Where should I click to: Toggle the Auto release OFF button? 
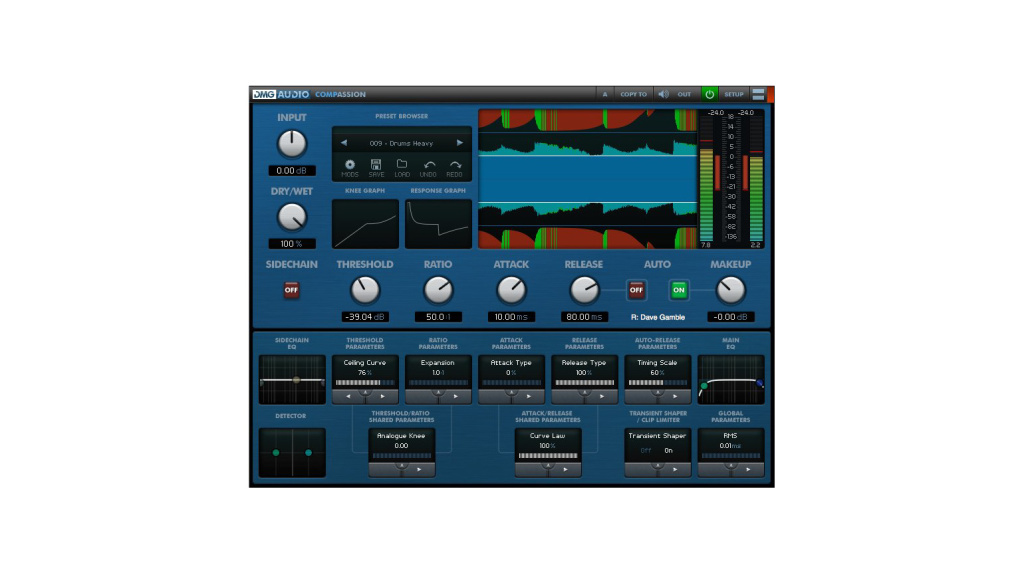[x=636, y=290]
